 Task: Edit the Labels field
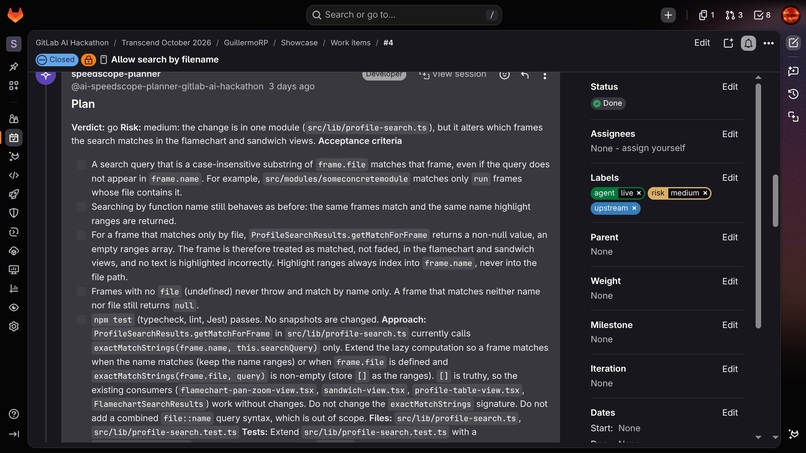(x=730, y=178)
